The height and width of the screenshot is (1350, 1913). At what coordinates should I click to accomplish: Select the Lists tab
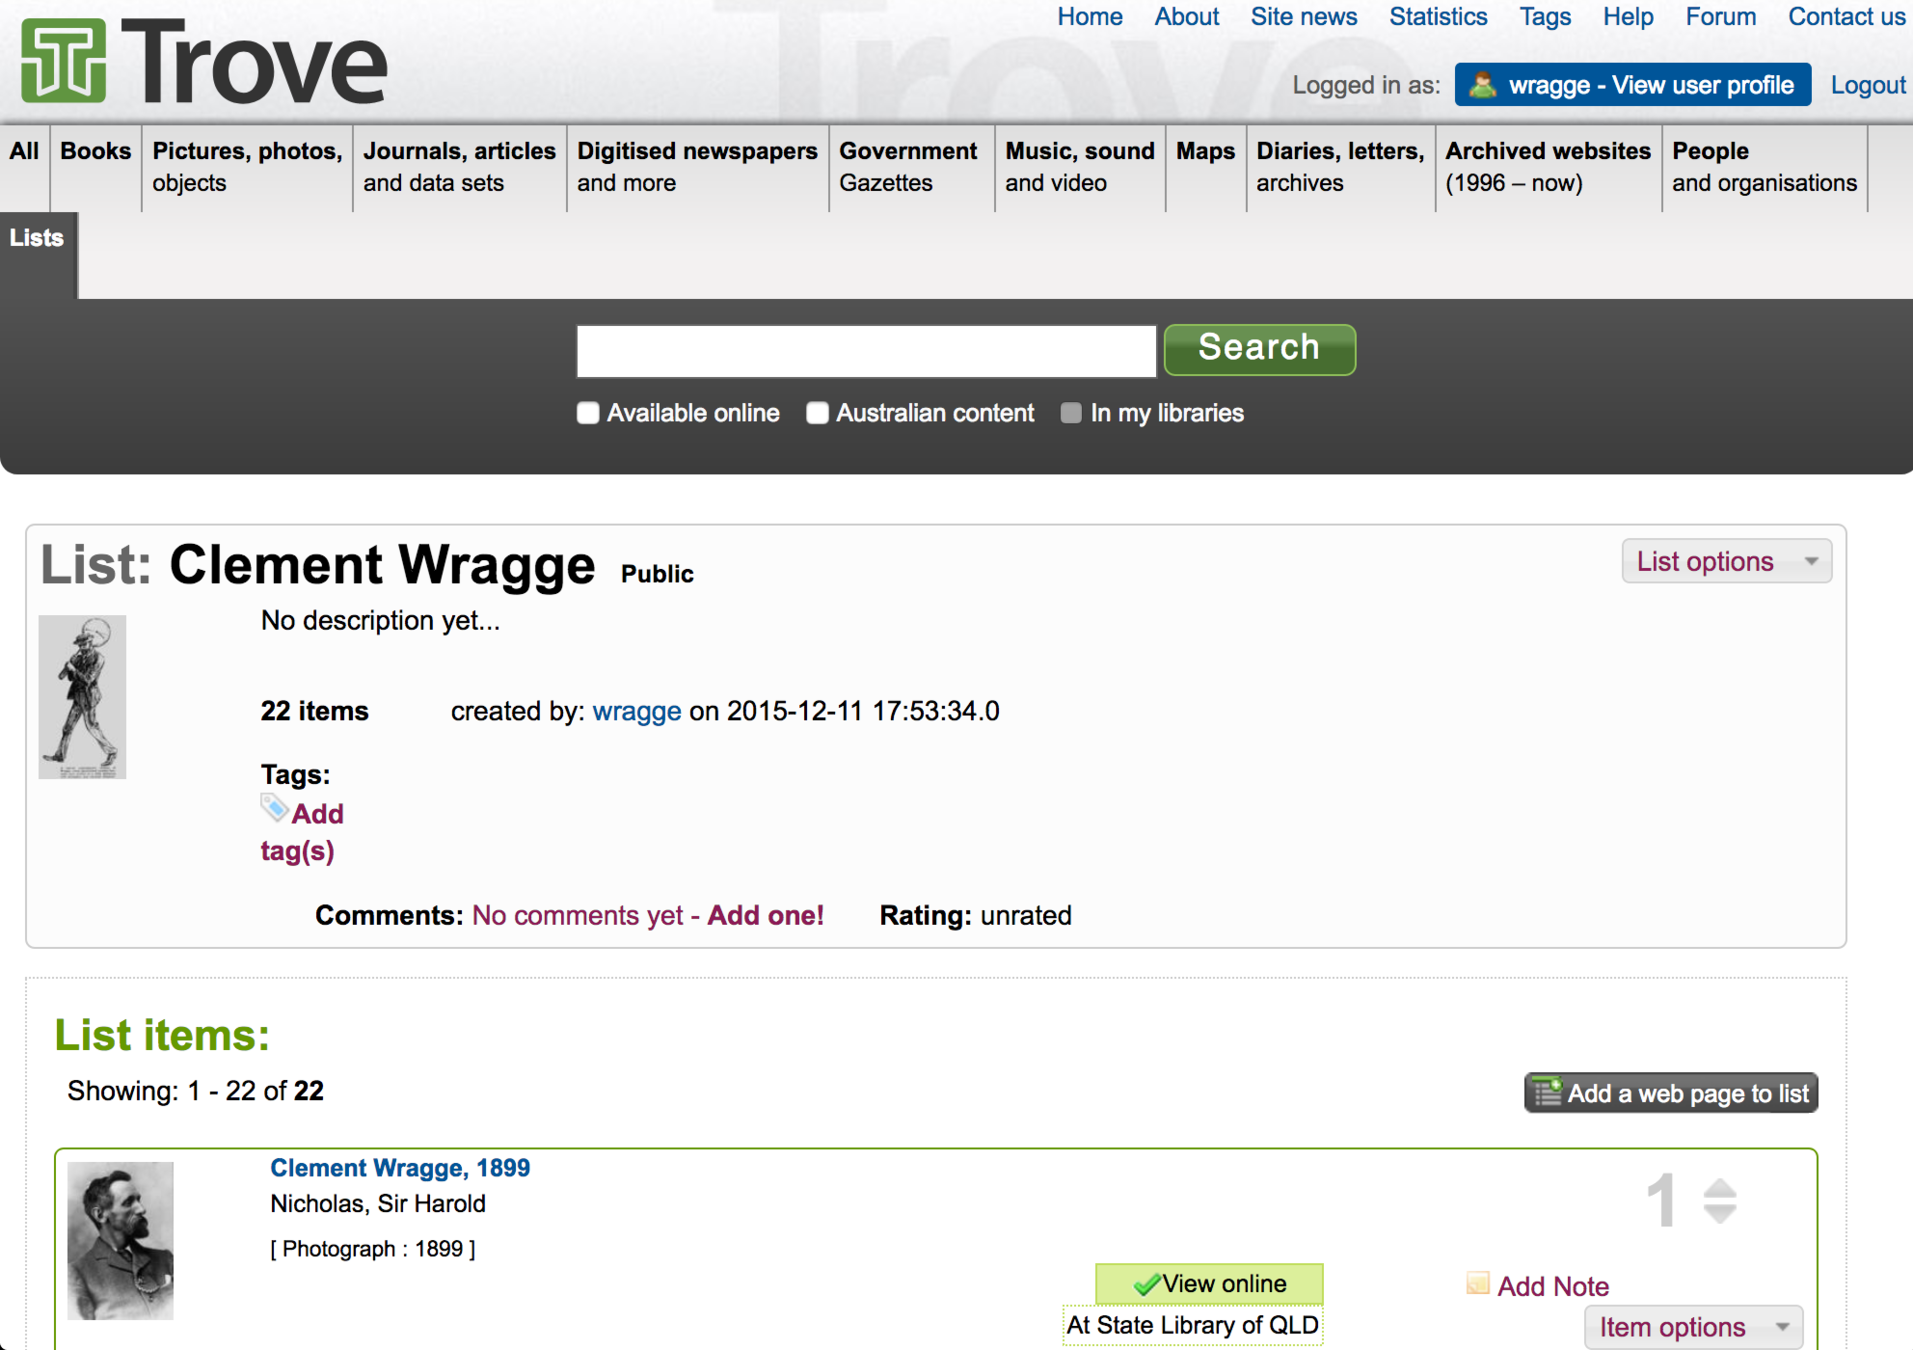(37, 253)
